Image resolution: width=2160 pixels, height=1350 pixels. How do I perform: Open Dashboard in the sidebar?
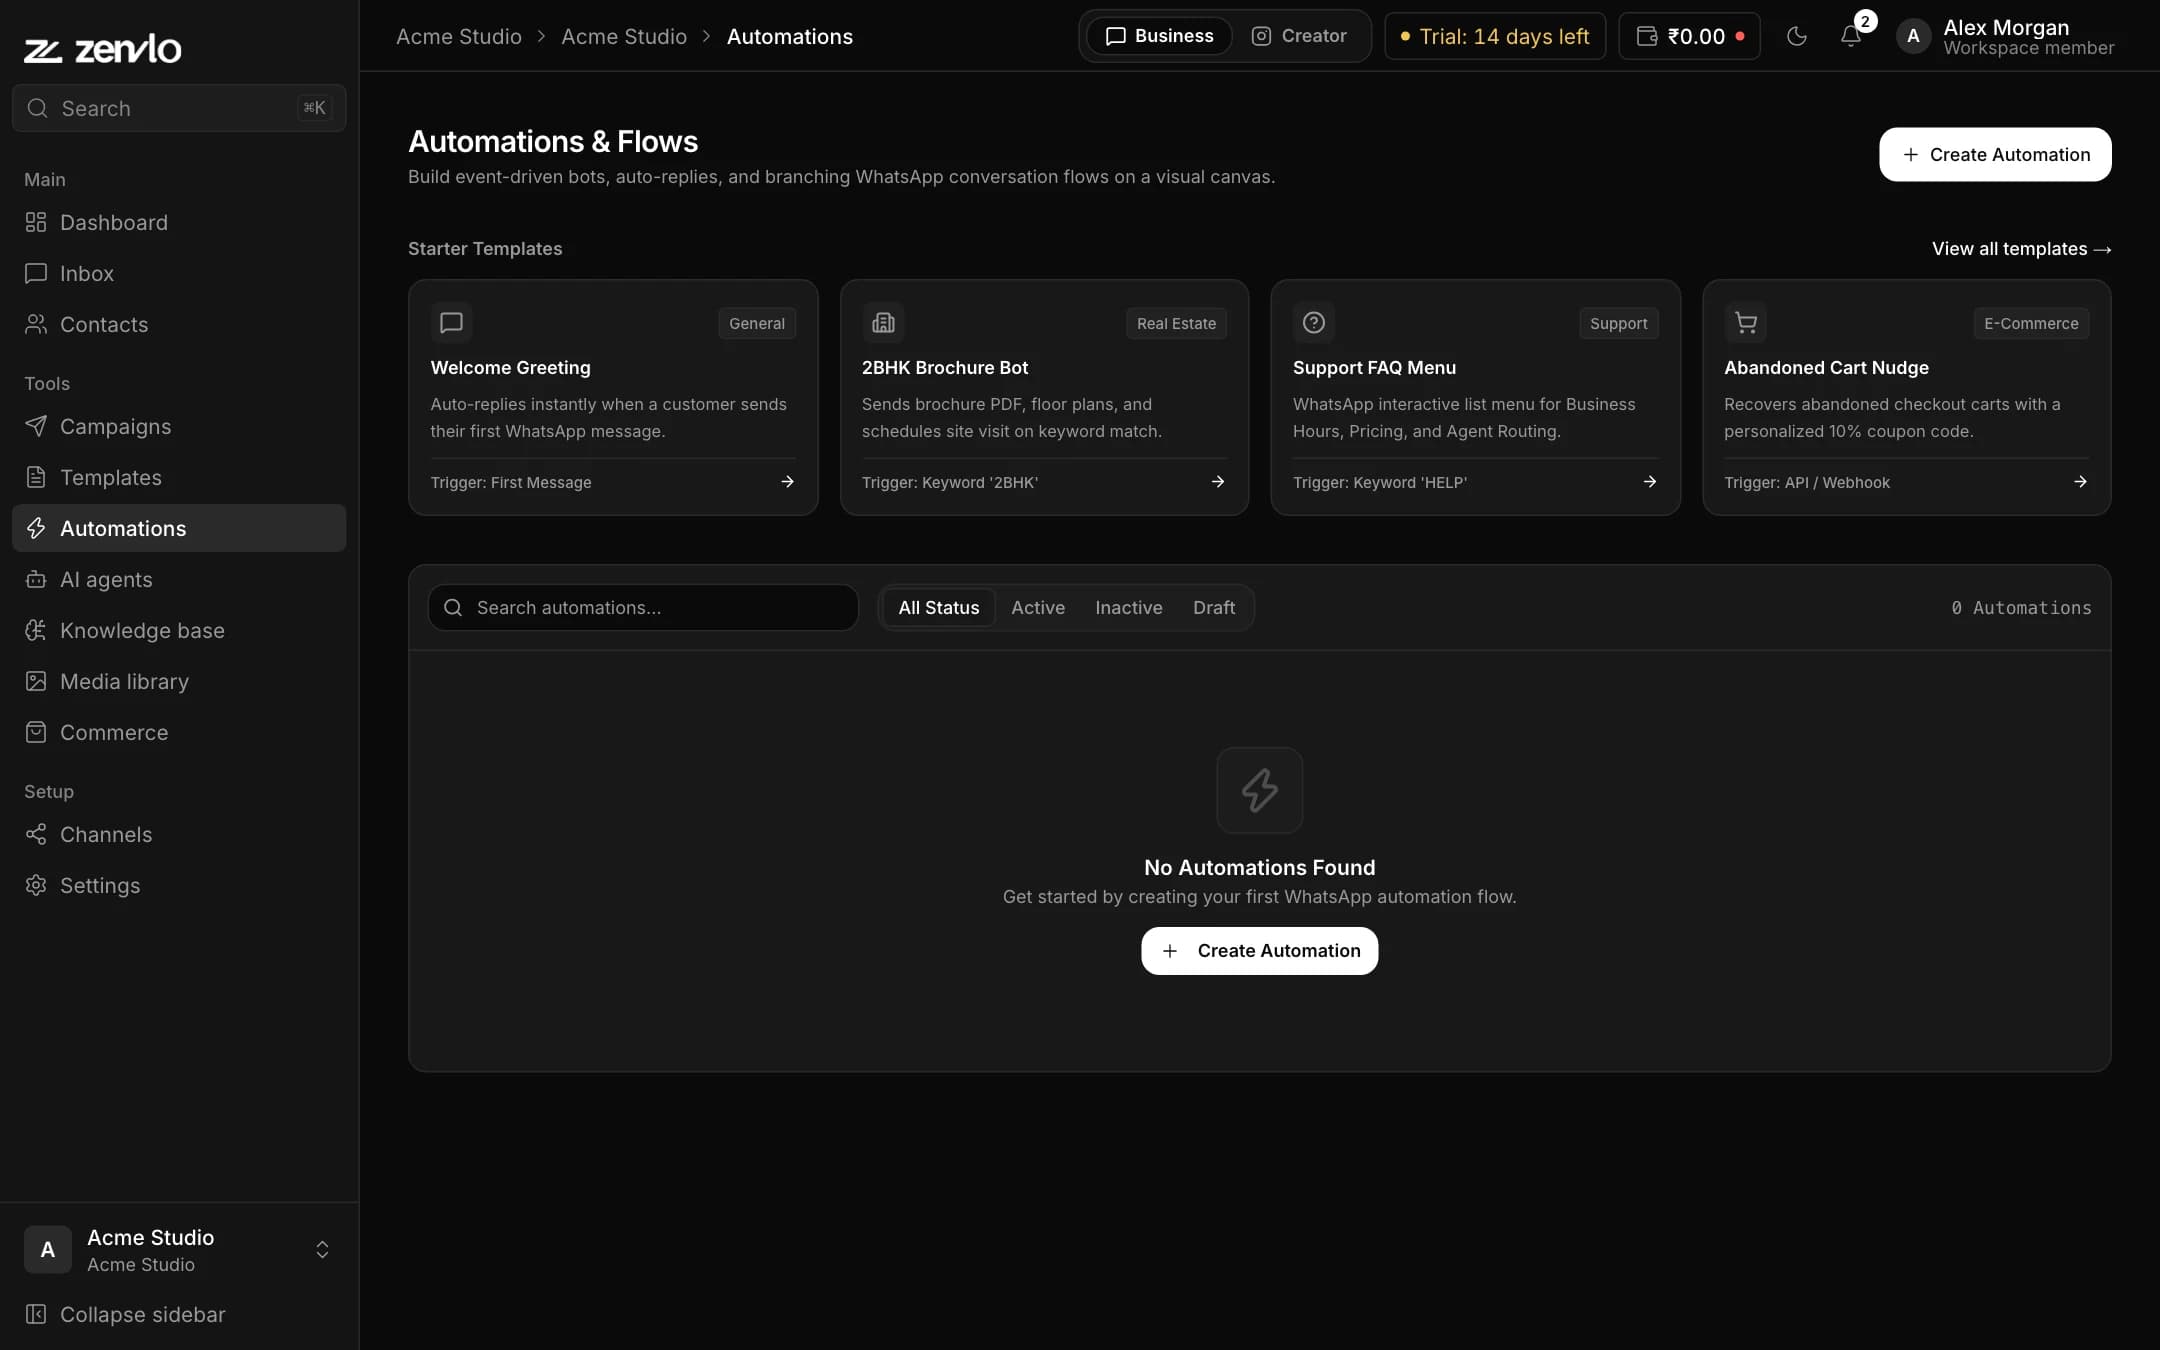[179, 222]
